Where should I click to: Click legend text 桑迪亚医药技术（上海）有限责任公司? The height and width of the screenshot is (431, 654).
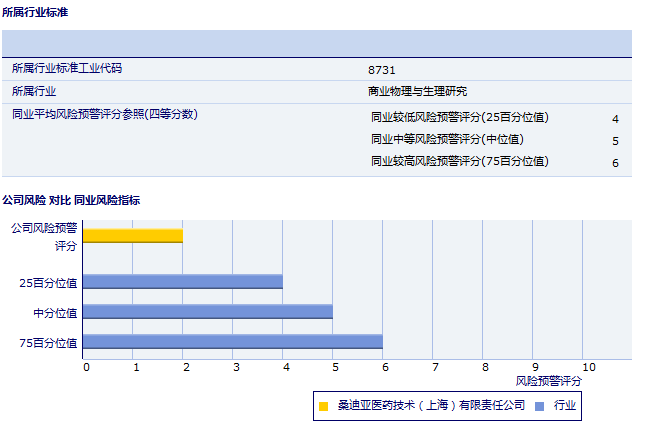tap(431, 405)
